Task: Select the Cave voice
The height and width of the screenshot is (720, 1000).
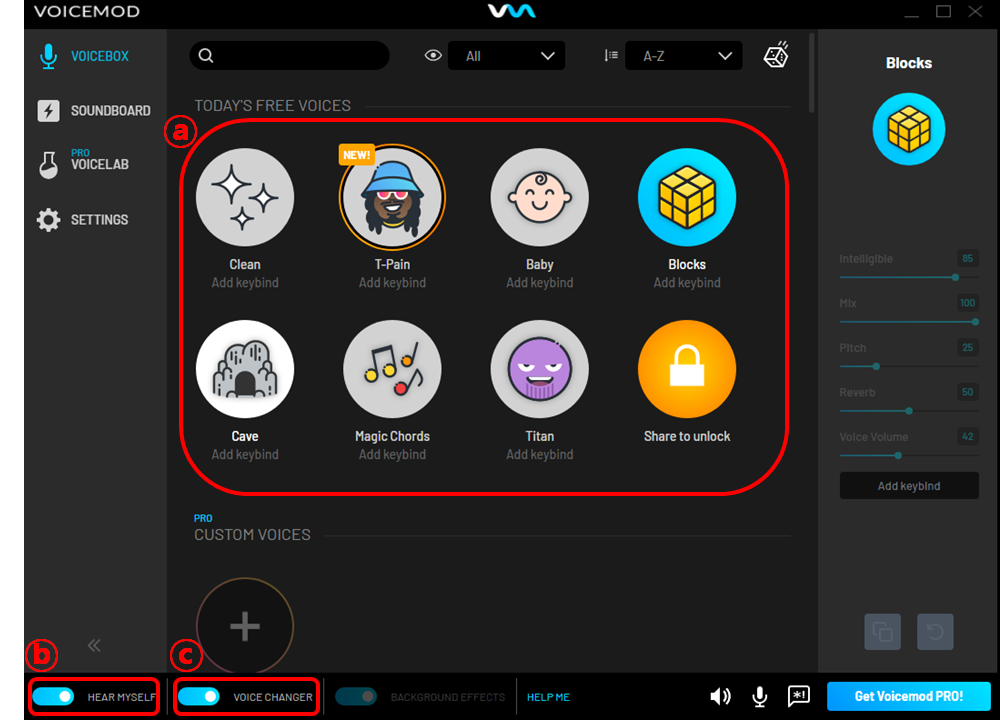Action: click(x=245, y=369)
